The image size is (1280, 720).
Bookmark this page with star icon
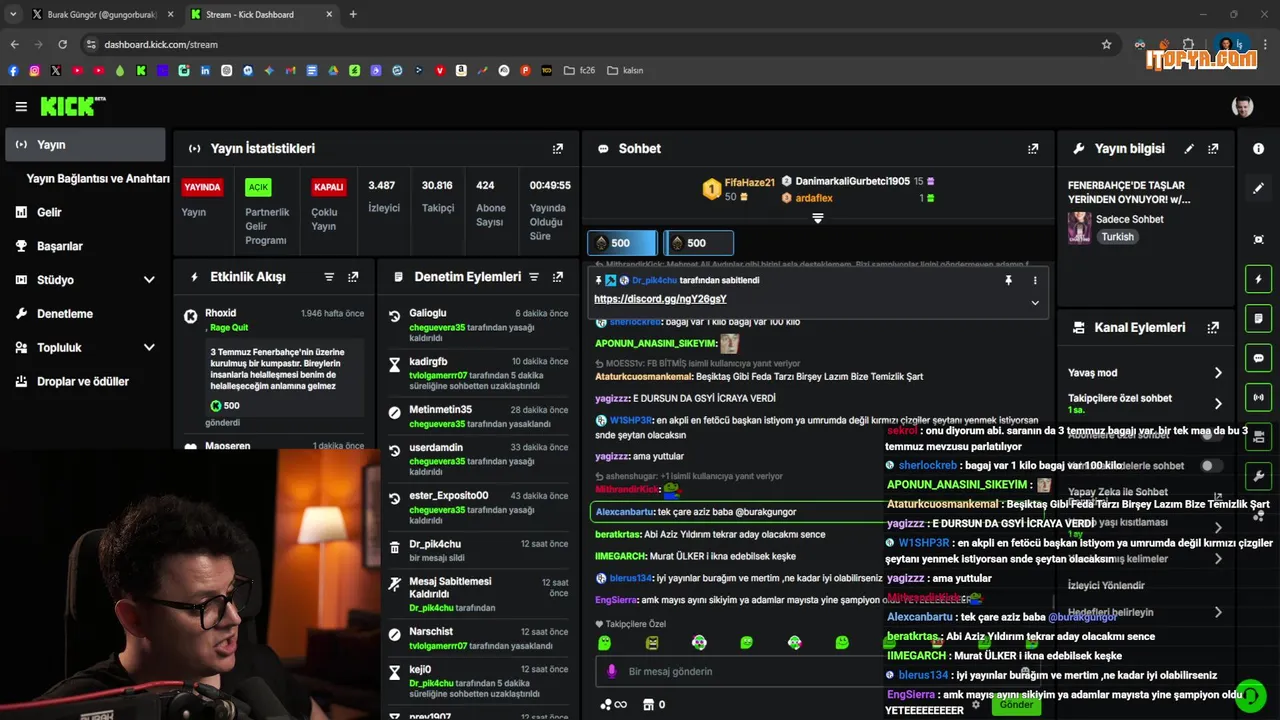[x=1106, y=44]
